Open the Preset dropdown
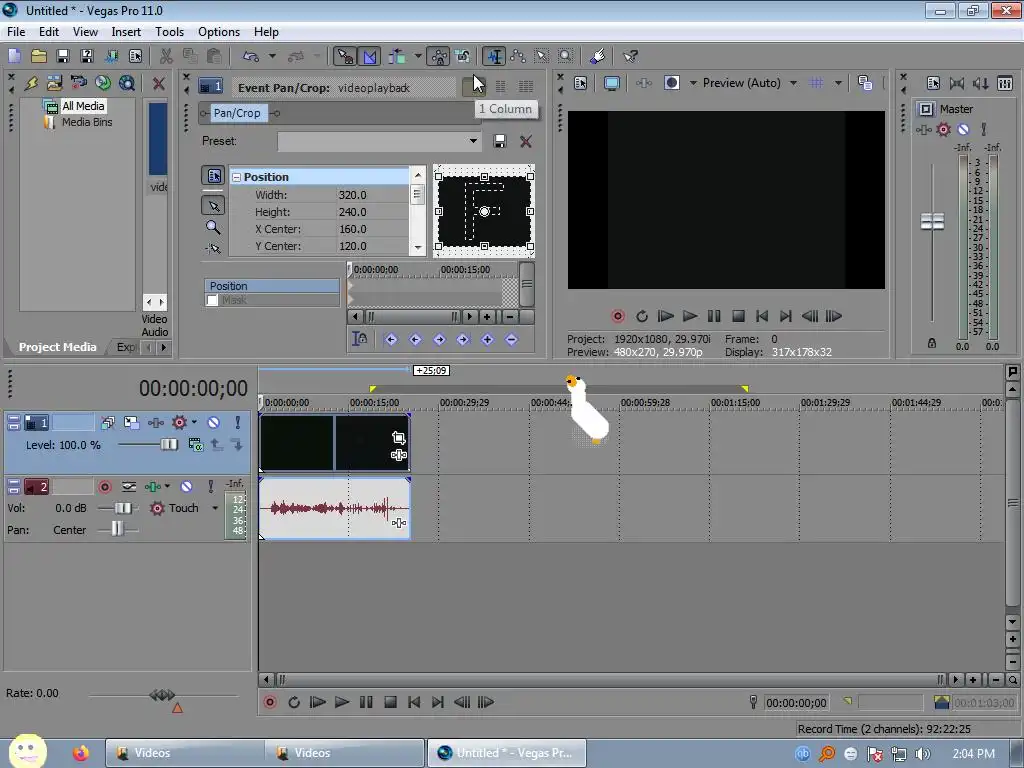 pyautogui.click(x=473, y=141)
